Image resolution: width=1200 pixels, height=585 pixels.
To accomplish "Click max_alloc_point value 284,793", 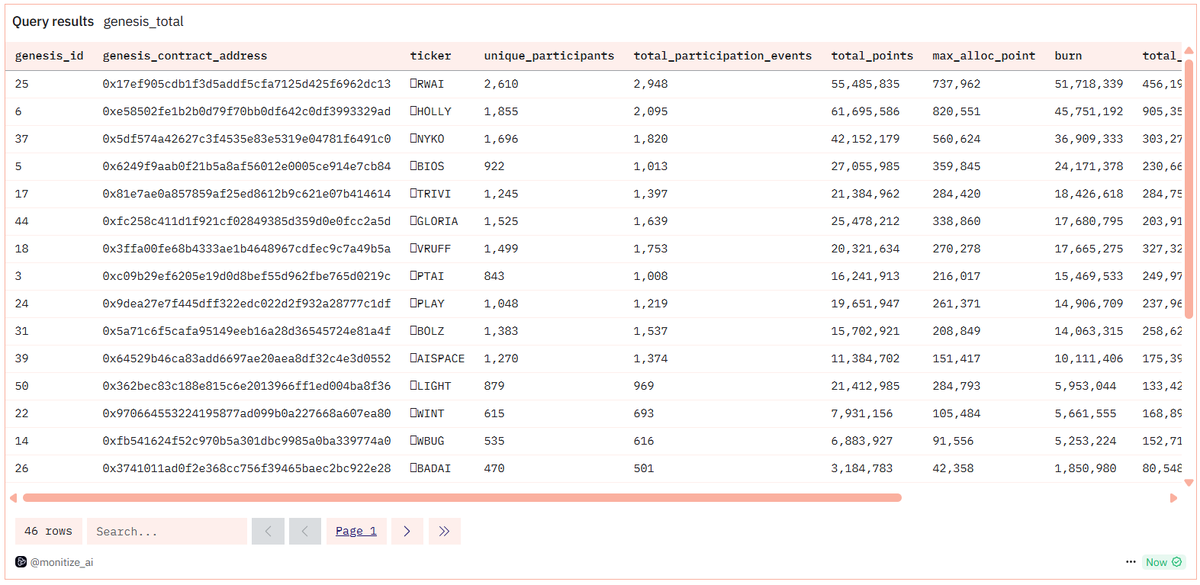I will click(x=956, y=385).
